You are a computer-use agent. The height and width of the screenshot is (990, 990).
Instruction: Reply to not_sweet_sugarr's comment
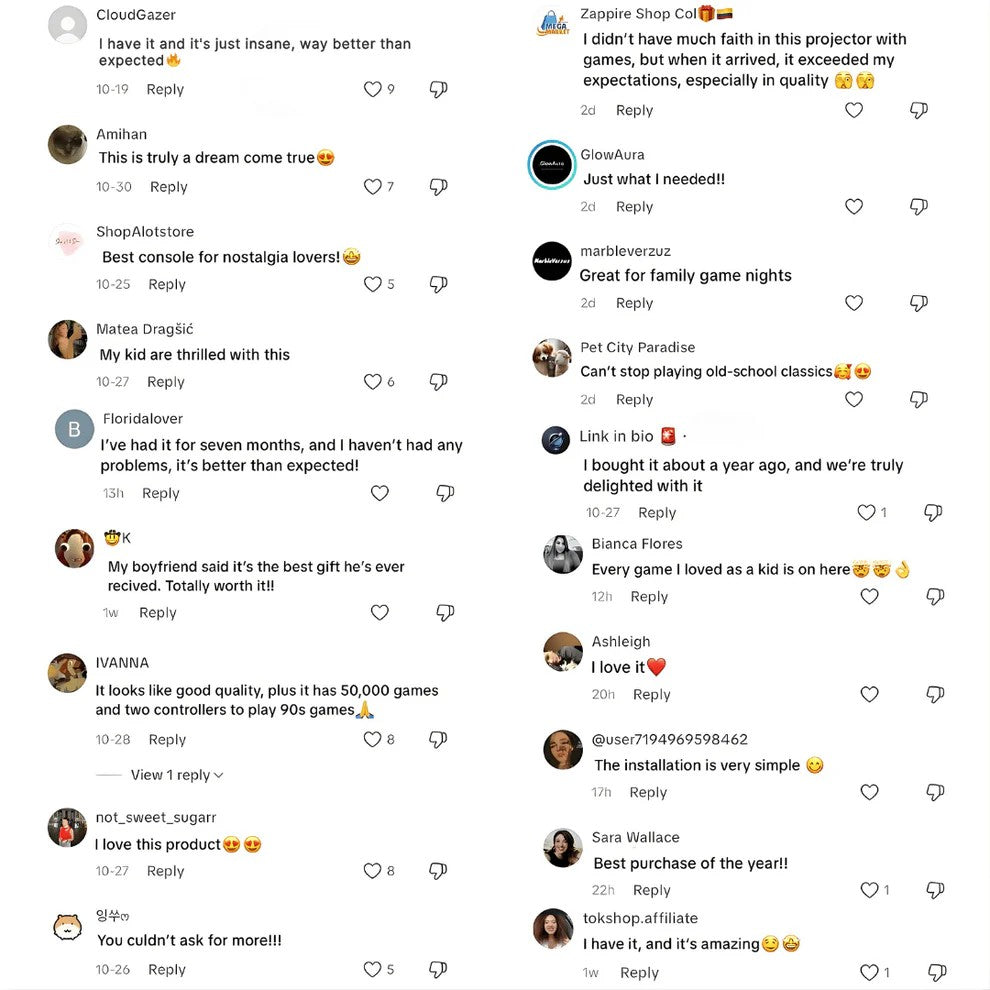click(x=165, y=871)
